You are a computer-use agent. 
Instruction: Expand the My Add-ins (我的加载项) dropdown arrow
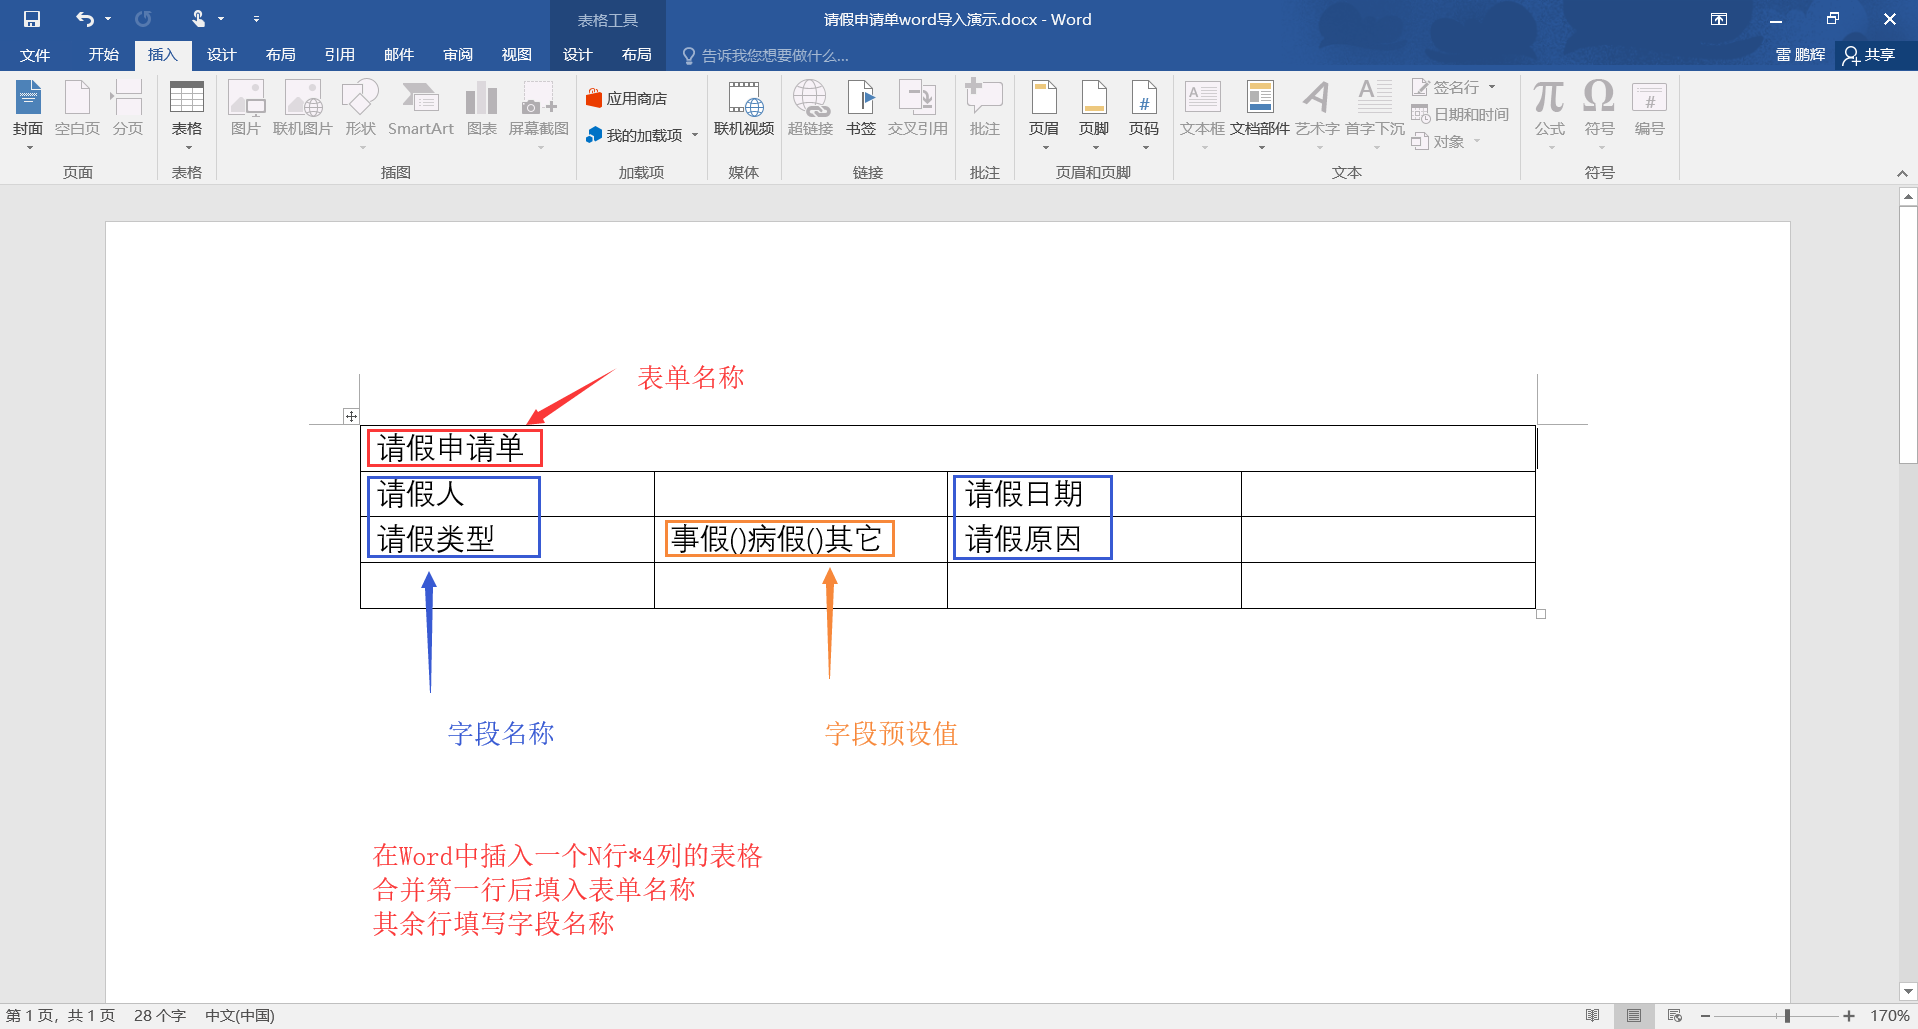pos(695,135)
